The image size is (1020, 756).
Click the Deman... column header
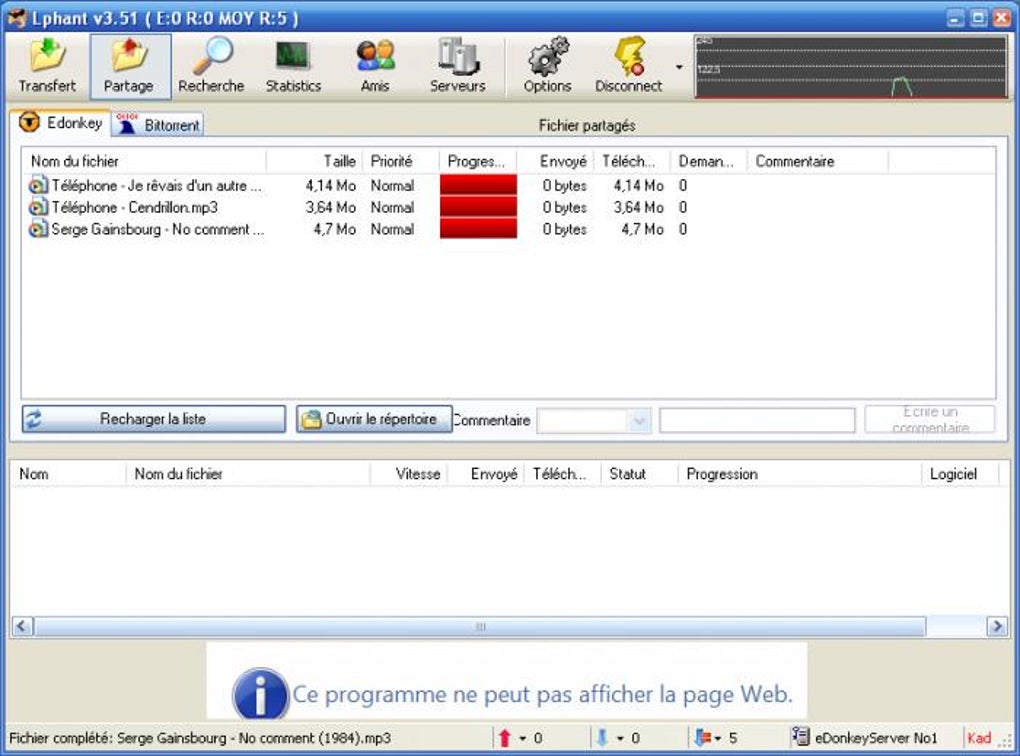tap(709, 161)
